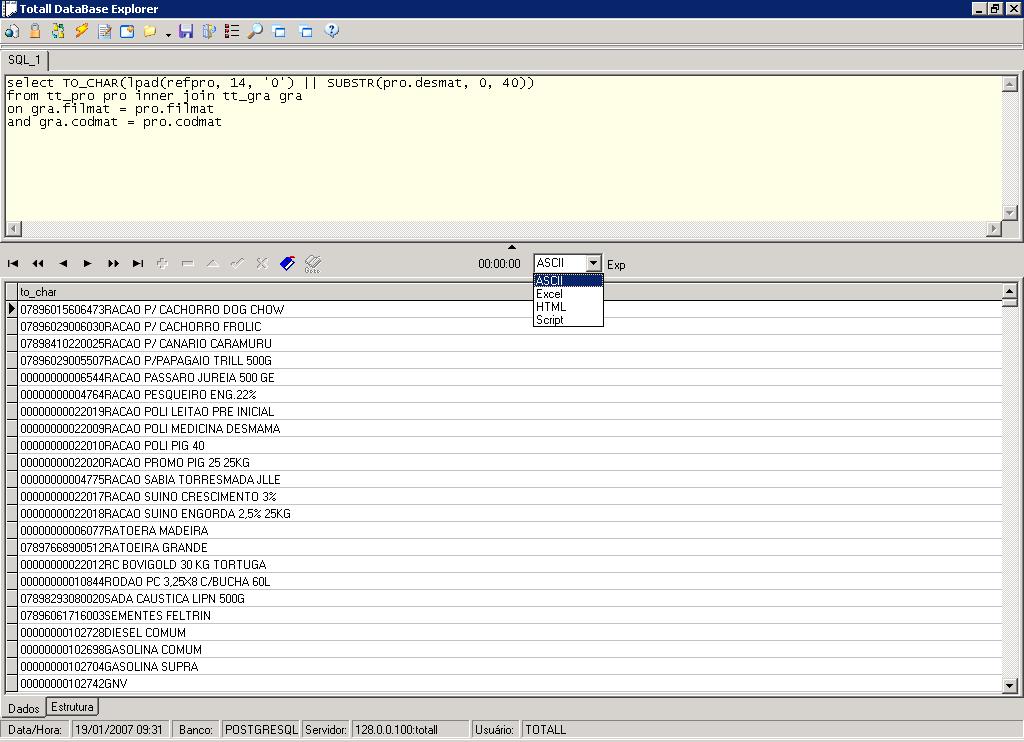Click the lightning bolt execute icon
Image resolution: width=1024 pixels, height=742 pixels.
pyautogui.click(x=81, y=31)
